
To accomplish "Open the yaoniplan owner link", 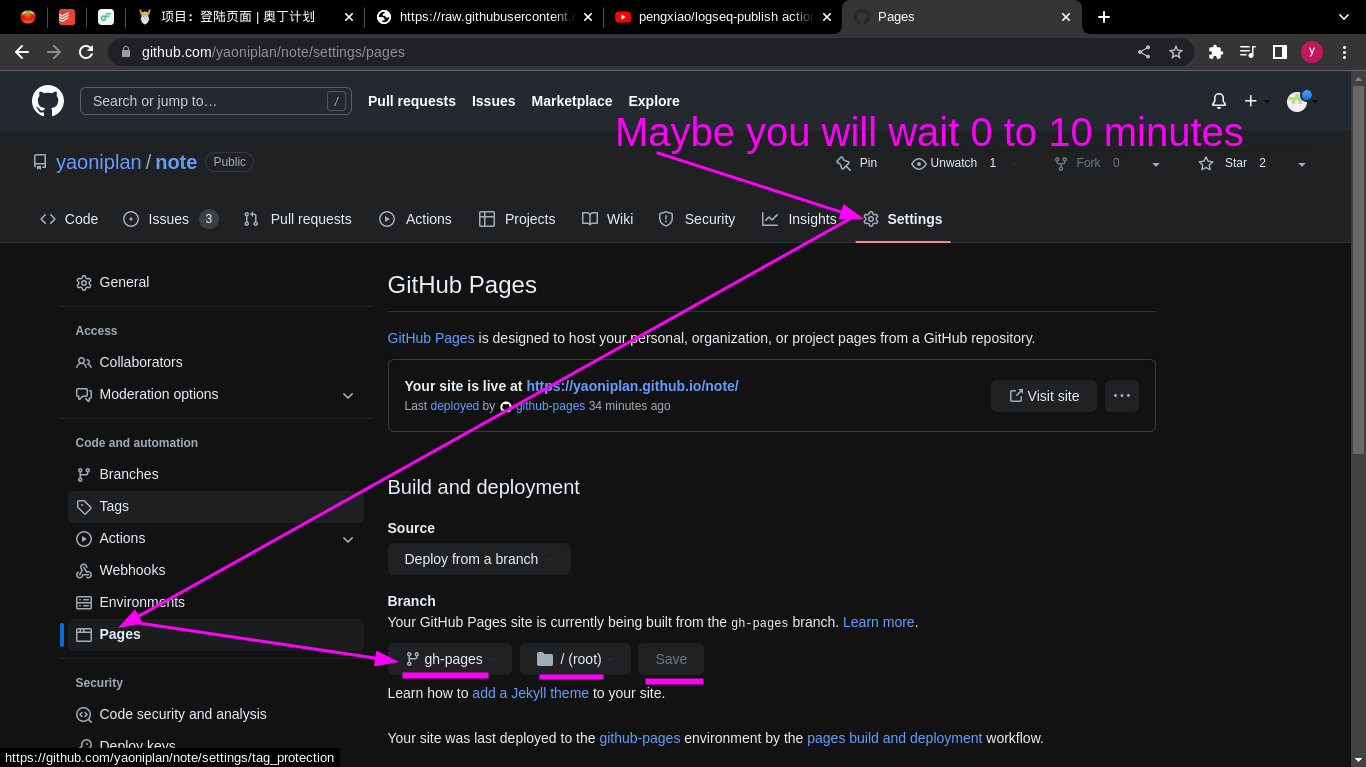I will 99,162.
